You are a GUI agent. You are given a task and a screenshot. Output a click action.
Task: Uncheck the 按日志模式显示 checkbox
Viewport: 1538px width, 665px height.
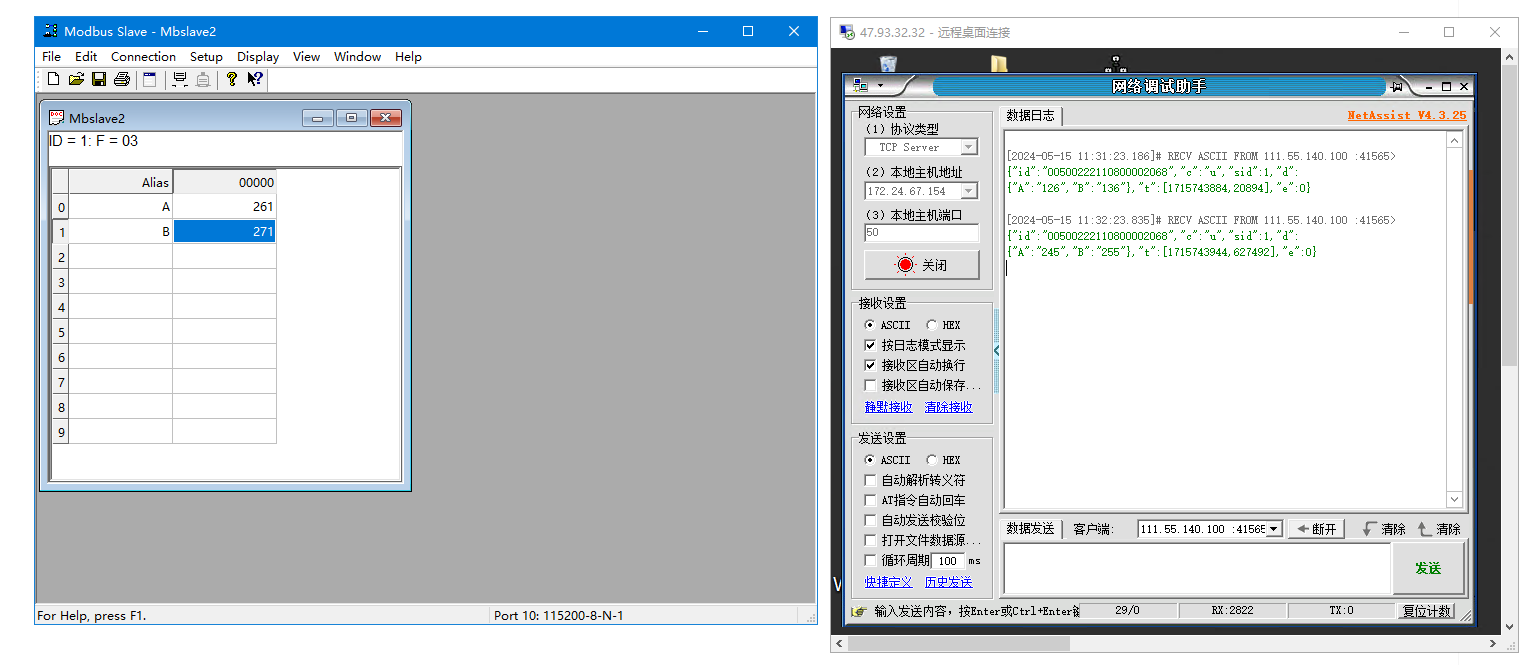pyautogui.click(x=870, y=345)
